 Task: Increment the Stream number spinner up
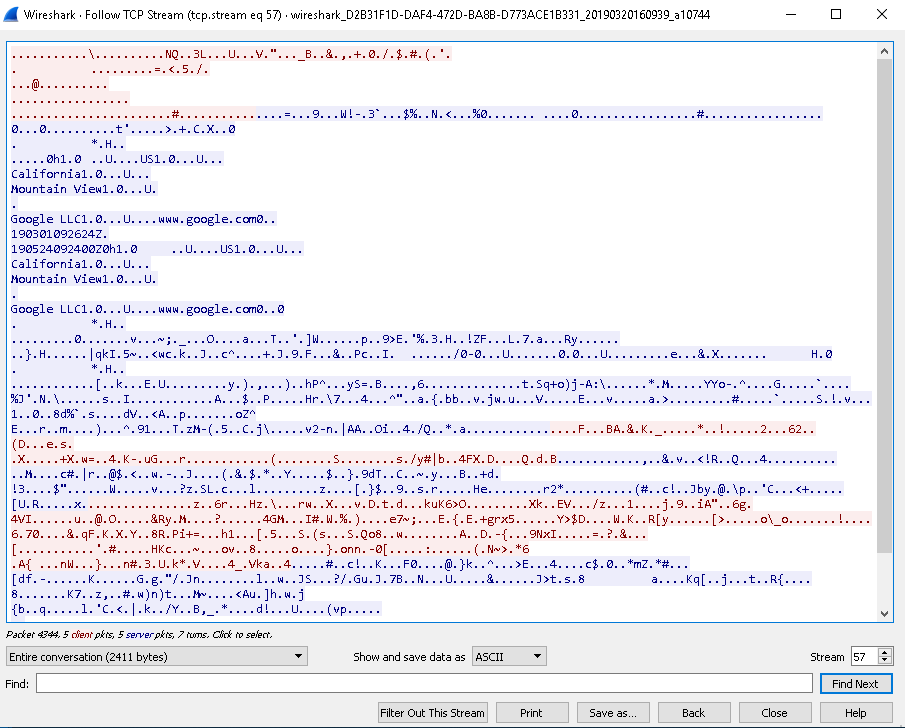tap(884, 652)
